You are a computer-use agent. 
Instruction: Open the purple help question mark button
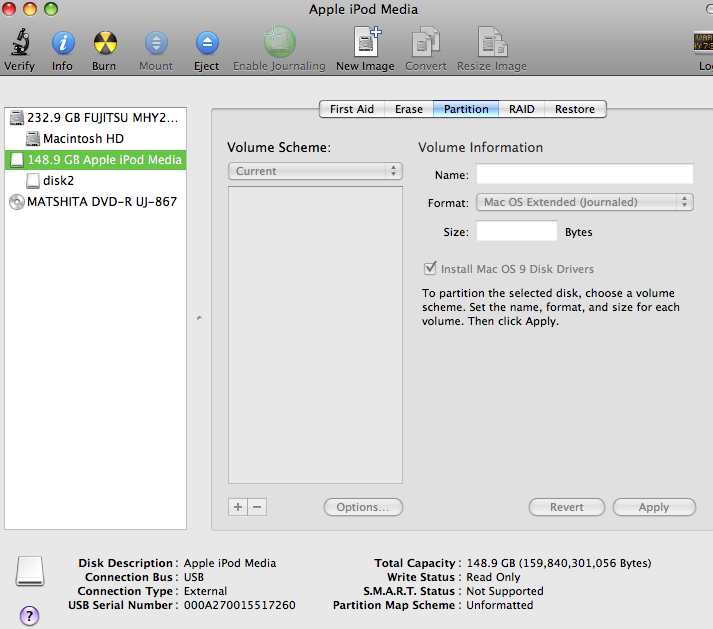(30, 616)
